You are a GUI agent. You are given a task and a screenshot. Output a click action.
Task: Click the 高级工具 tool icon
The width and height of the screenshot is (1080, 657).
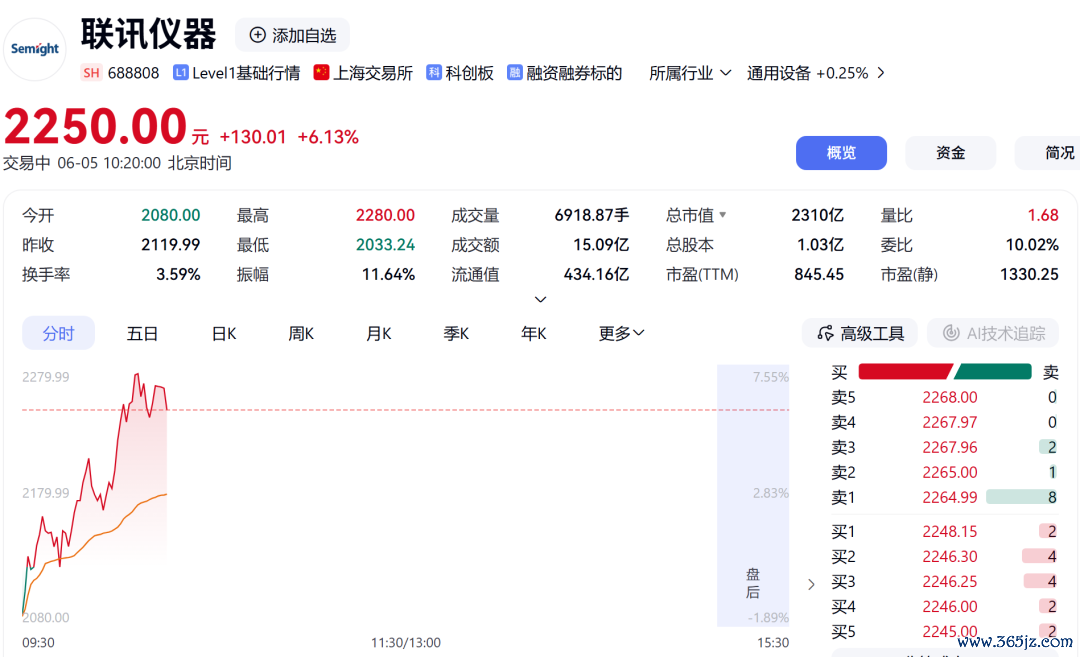[x=825, y=333]
